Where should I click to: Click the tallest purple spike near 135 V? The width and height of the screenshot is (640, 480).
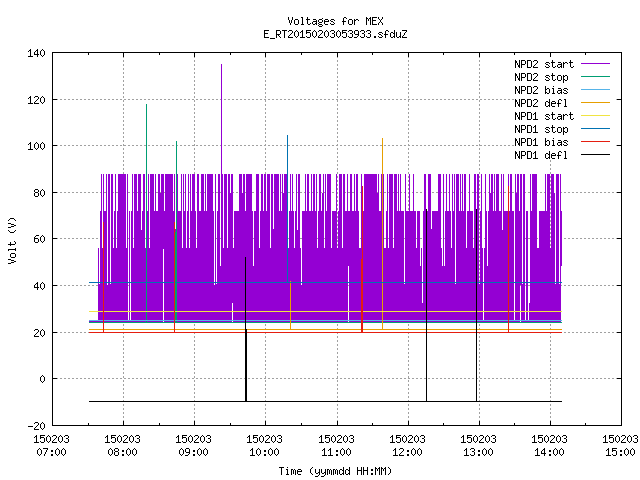click(222, 118)
